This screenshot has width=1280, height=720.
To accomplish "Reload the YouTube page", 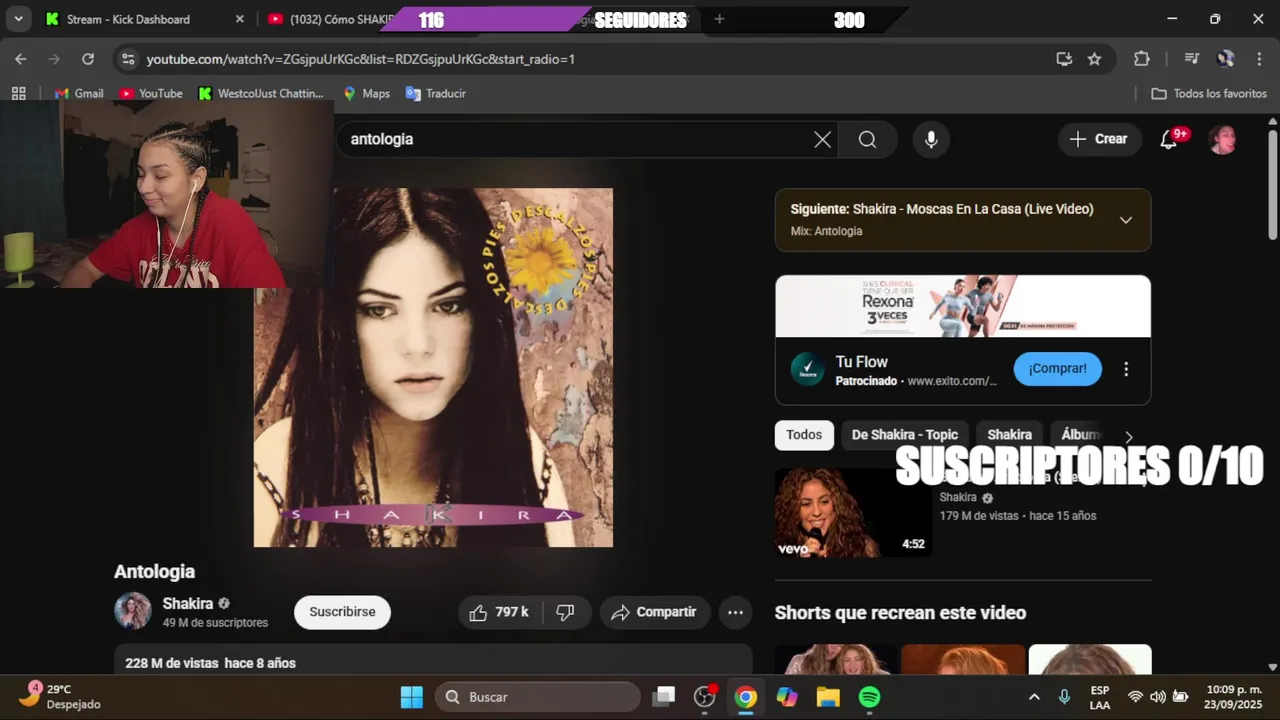I will click(88, 59).
